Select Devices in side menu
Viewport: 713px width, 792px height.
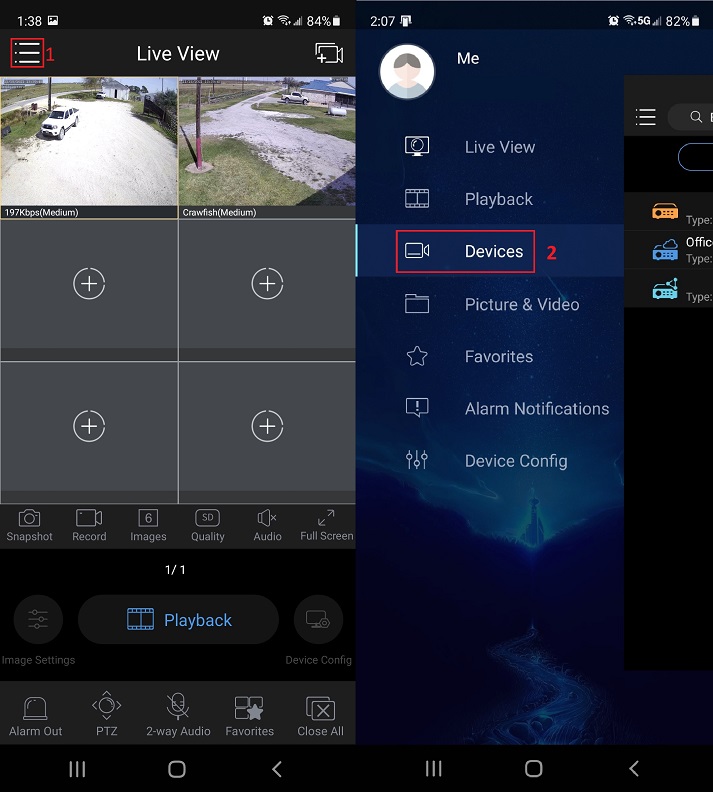466,251
